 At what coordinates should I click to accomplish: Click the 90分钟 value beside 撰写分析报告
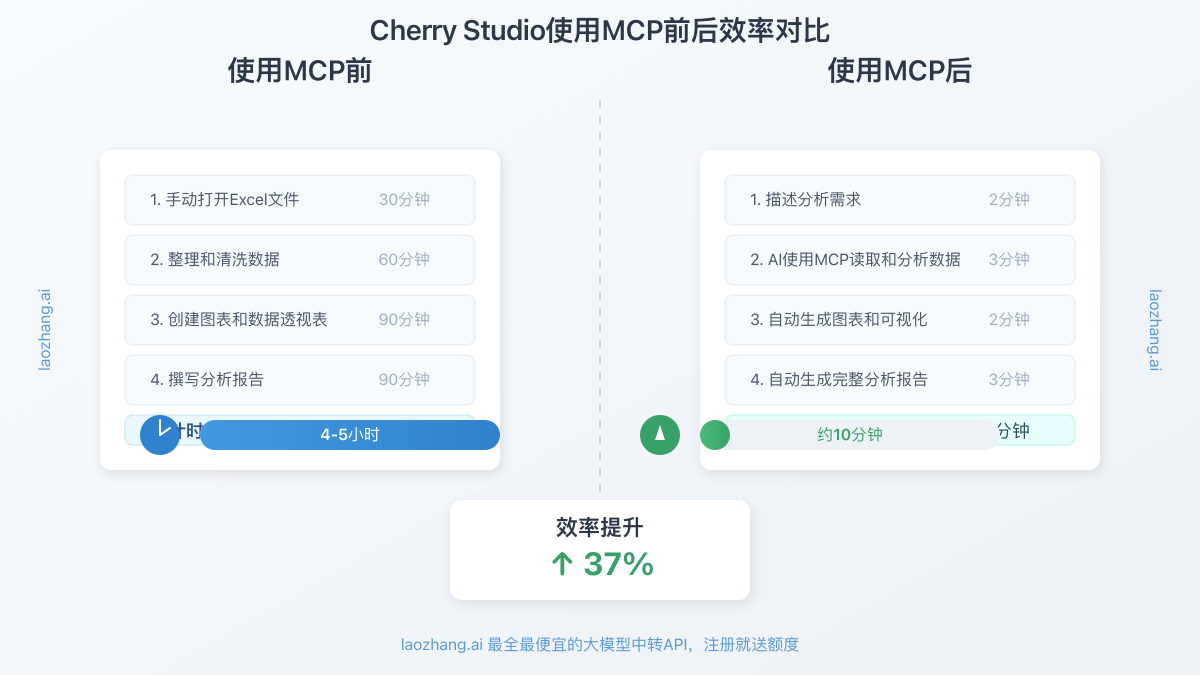404,380
